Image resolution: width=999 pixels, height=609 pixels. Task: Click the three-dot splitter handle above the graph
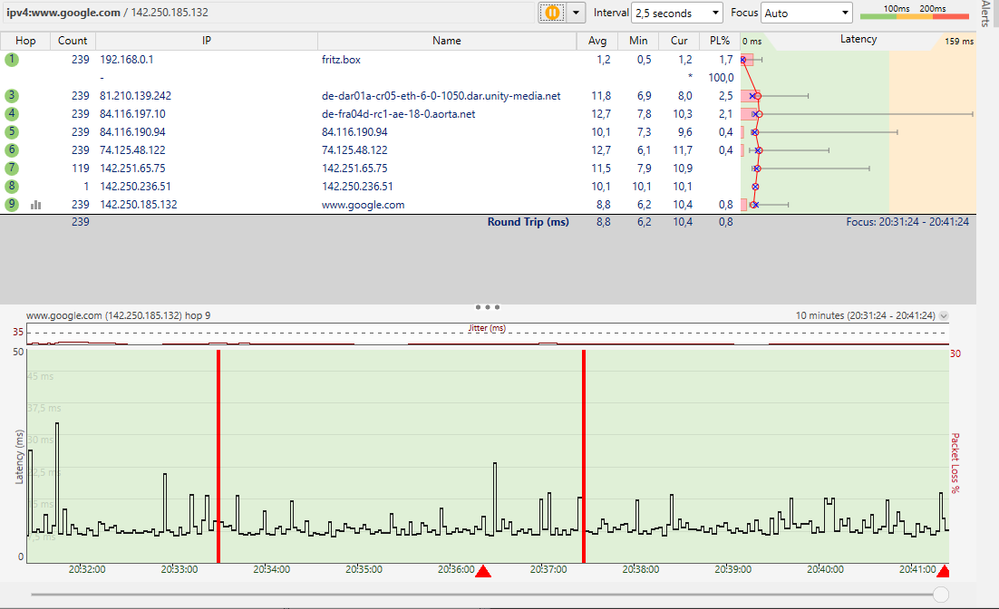click(487, 307)
